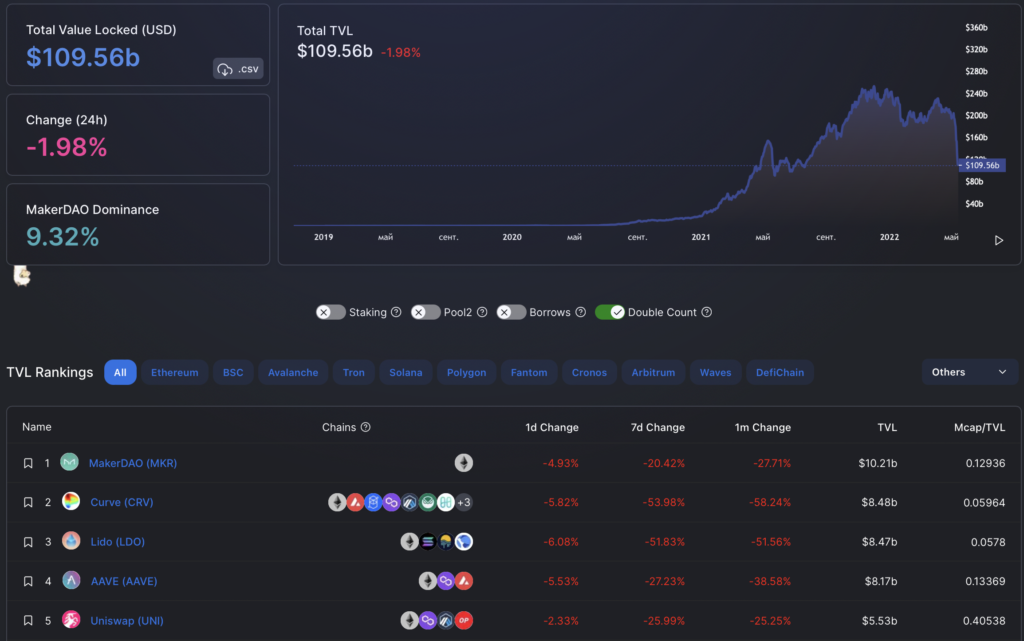1024x641 pixels.
Task: Expand the +3 hidden chains on Curve's row
Action: pyautogui.click(x=463, y=502)
